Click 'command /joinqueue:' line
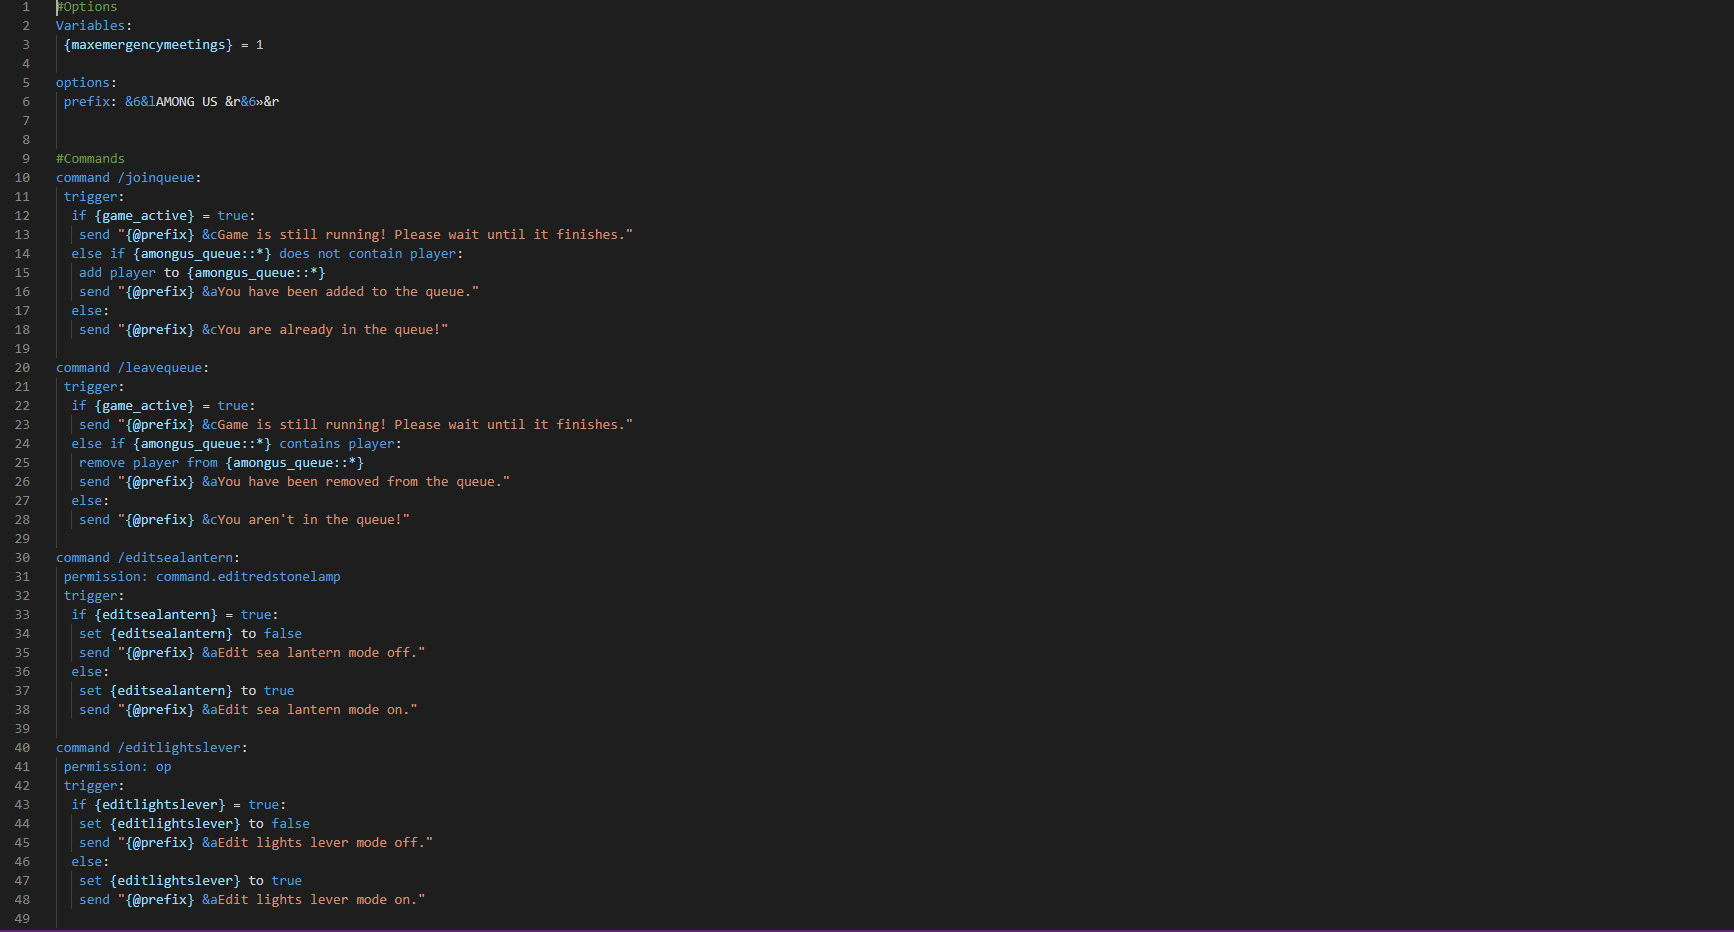 pos(129,178)
